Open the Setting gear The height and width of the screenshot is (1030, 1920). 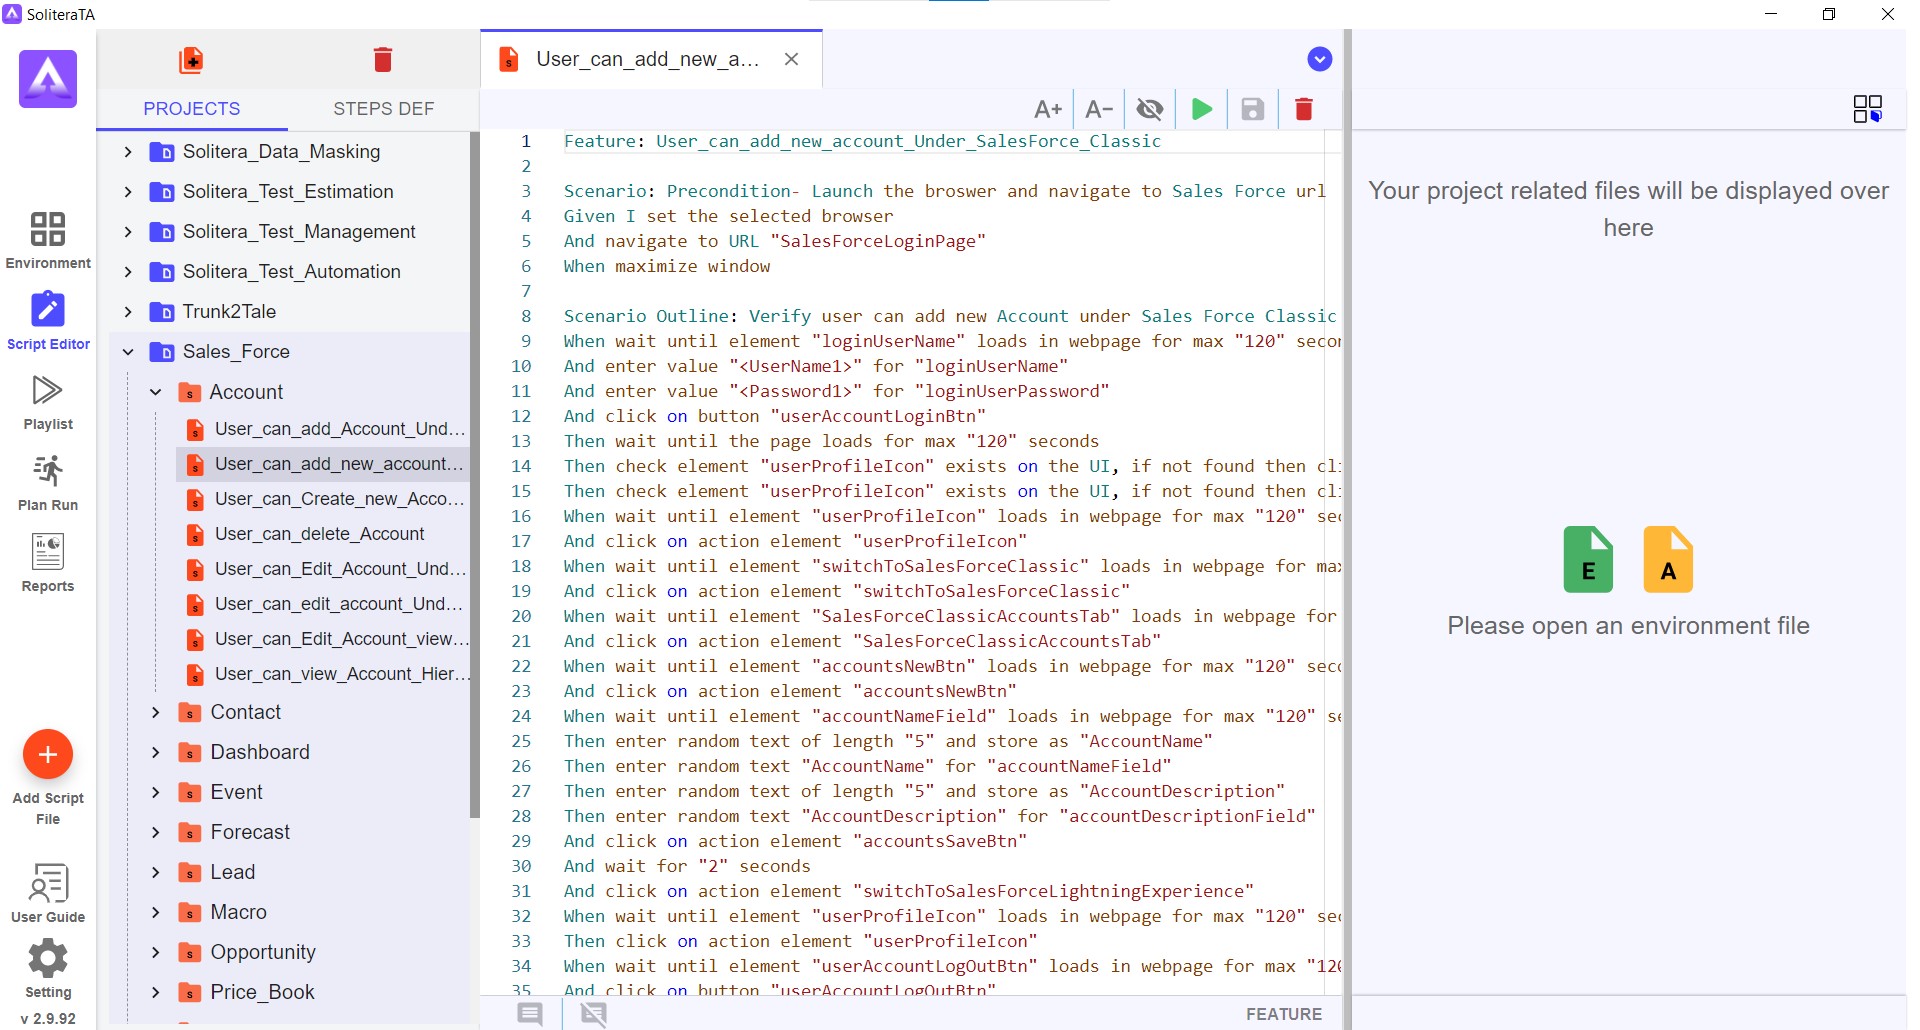[48, 969]
